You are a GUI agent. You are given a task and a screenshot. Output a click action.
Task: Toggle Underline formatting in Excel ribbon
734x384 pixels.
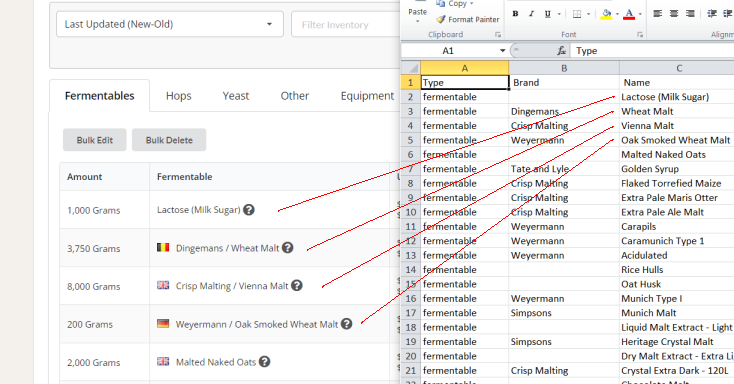coord(547,14)
